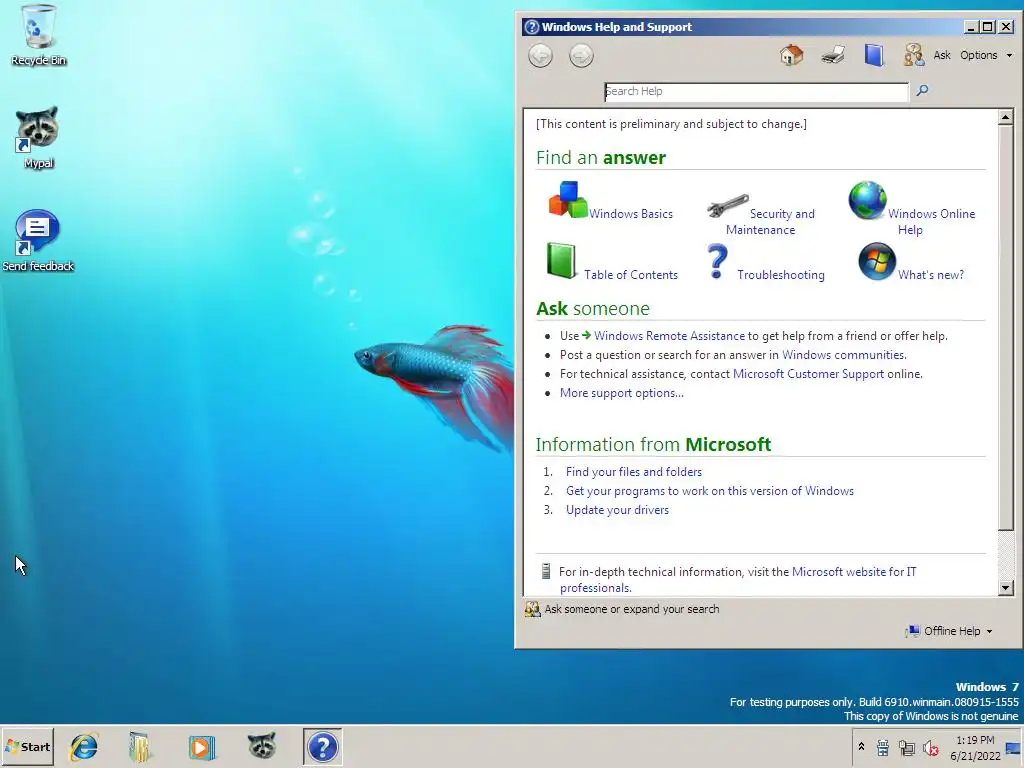
Task: Open Find your files and folders
Action: point(633,472)
